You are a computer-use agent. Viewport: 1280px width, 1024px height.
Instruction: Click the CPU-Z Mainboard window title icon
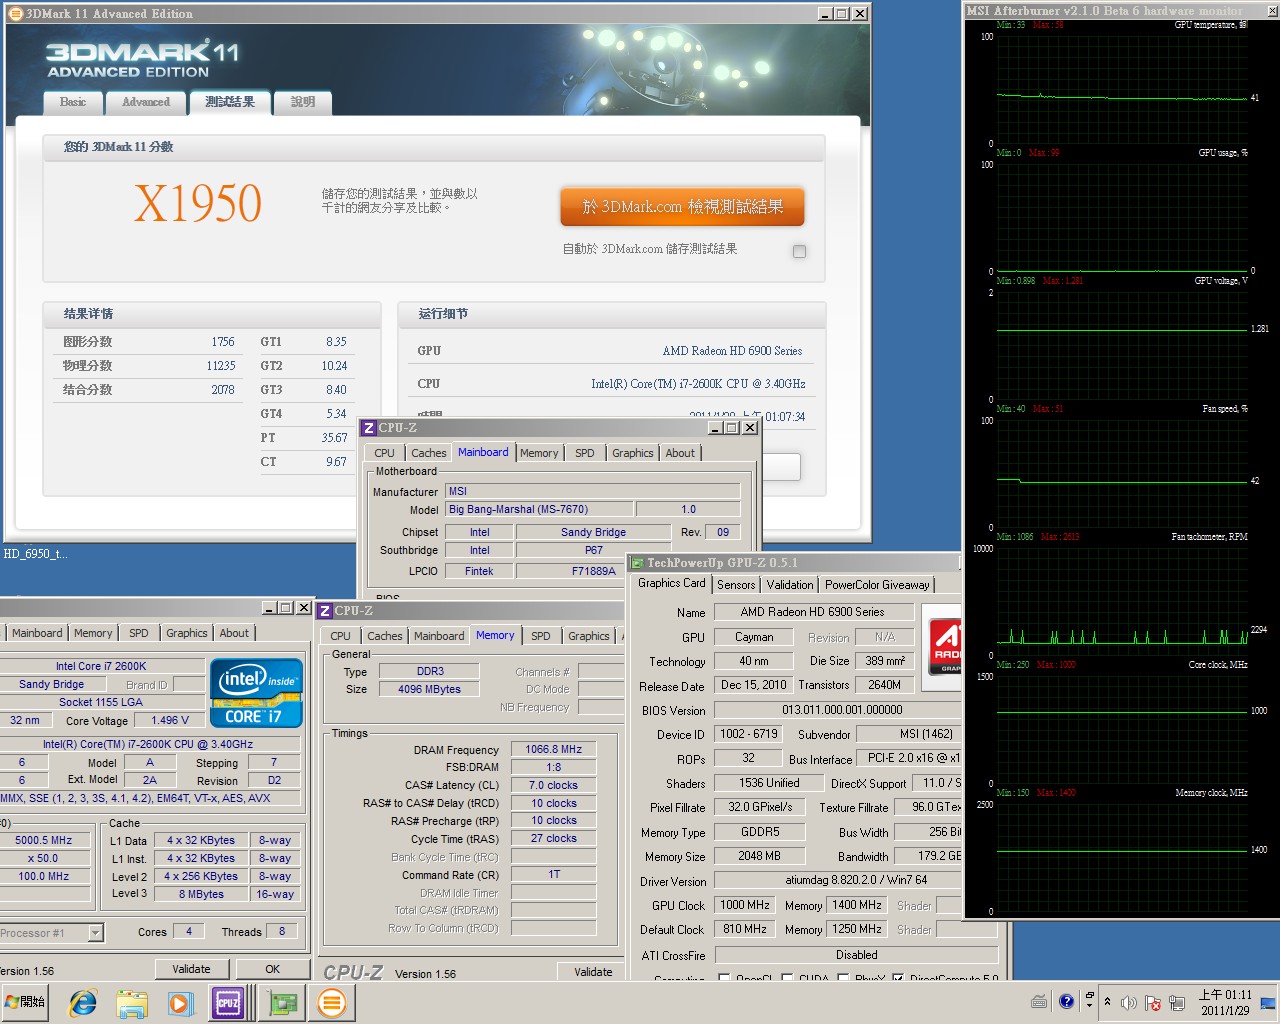point(368,428)
